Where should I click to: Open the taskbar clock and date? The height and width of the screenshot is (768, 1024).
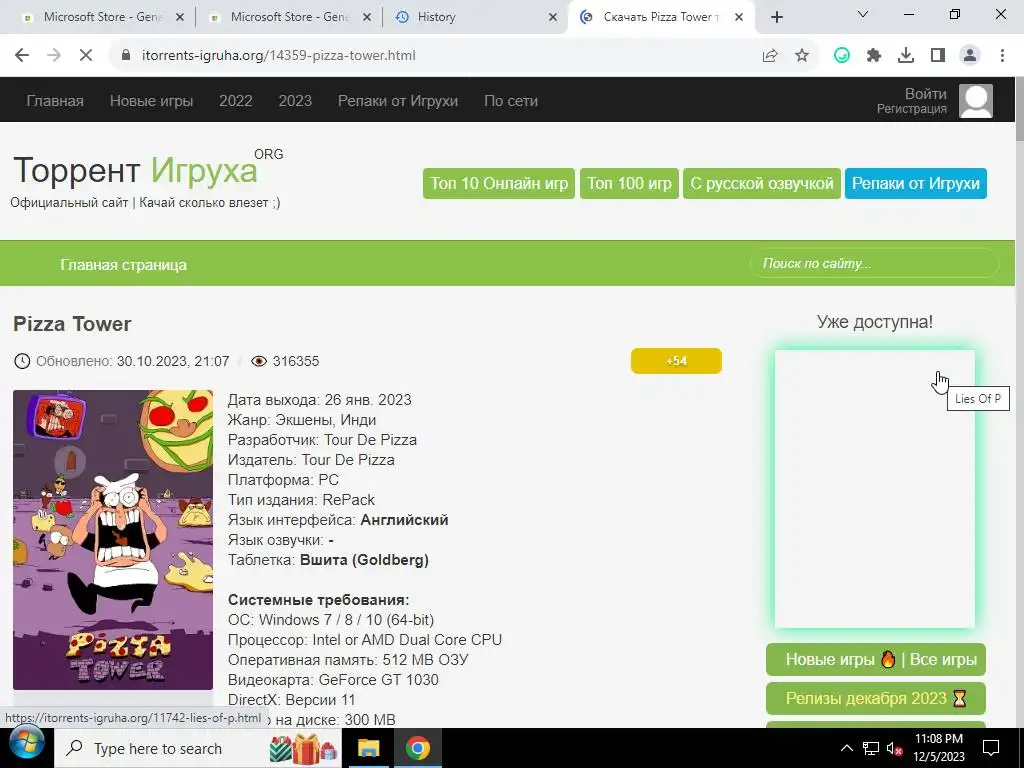coord(938,748)
